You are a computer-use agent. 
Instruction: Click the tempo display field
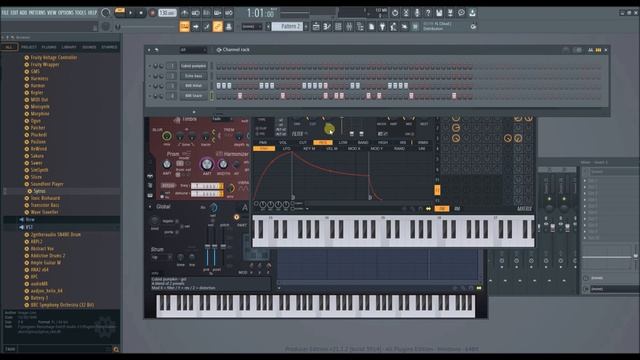pos(167,13)
